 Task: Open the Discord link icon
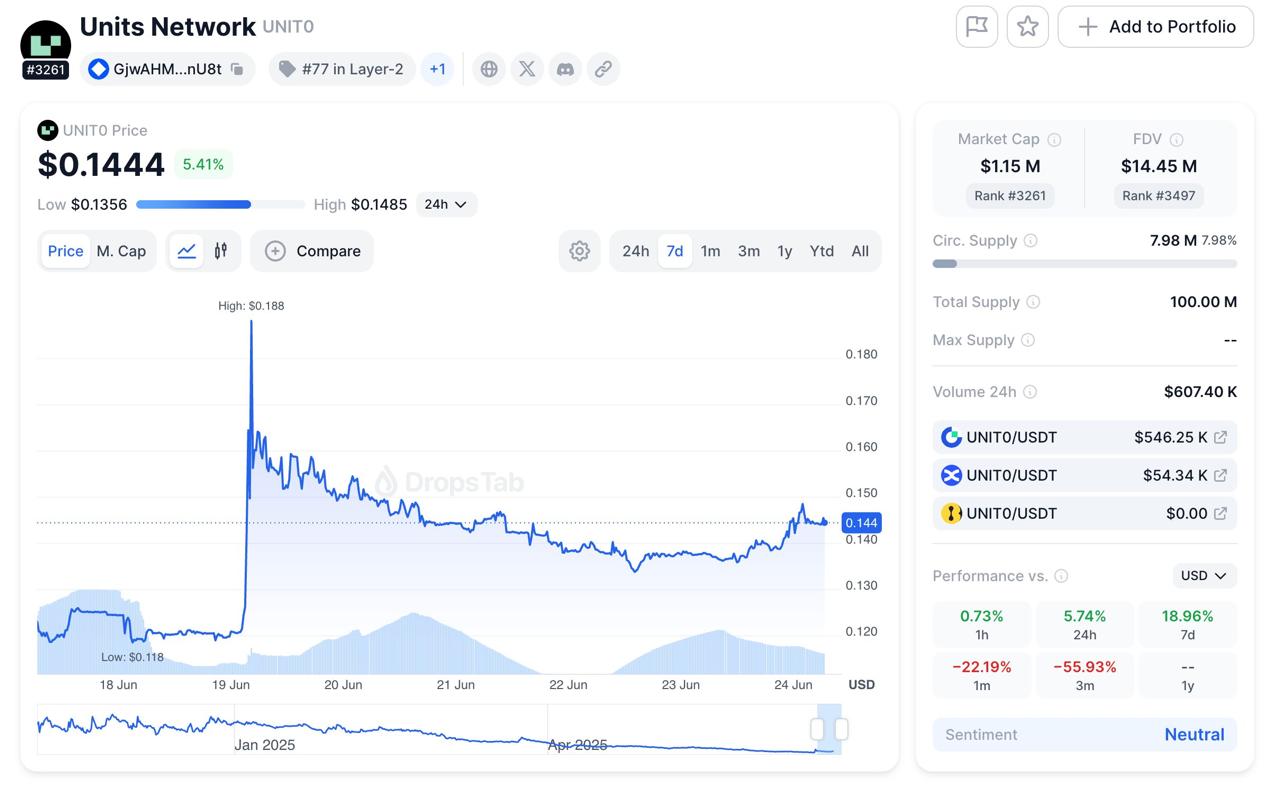click(565, 69)
